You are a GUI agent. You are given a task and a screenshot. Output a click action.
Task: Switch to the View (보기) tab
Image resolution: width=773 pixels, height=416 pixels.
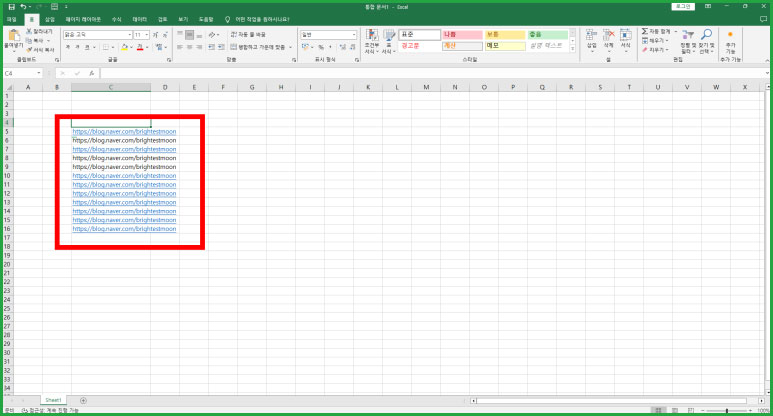point(183,19)
